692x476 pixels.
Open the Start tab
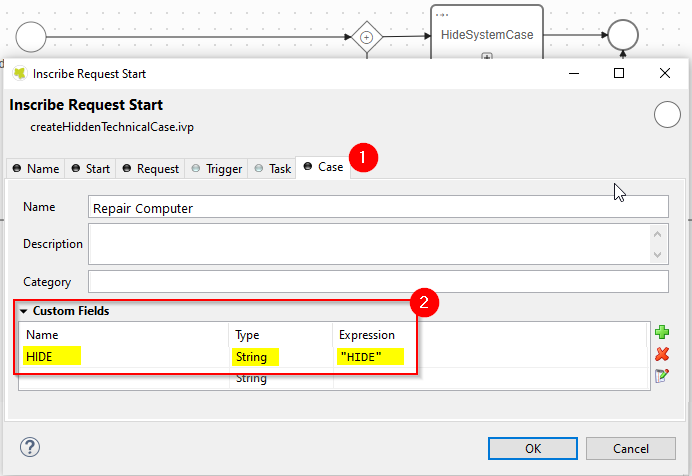pos(90,169)
